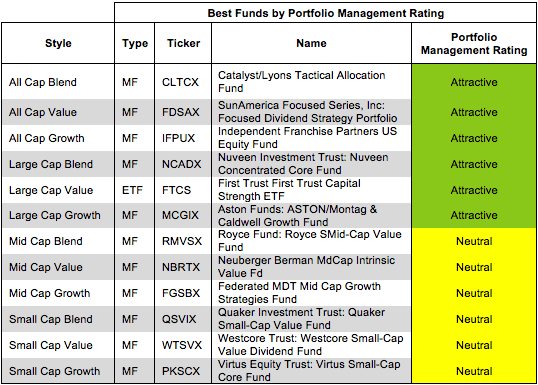Click the Ticker column header
Viewport: 538px width, 385px height.
click(x=183, y=43)
